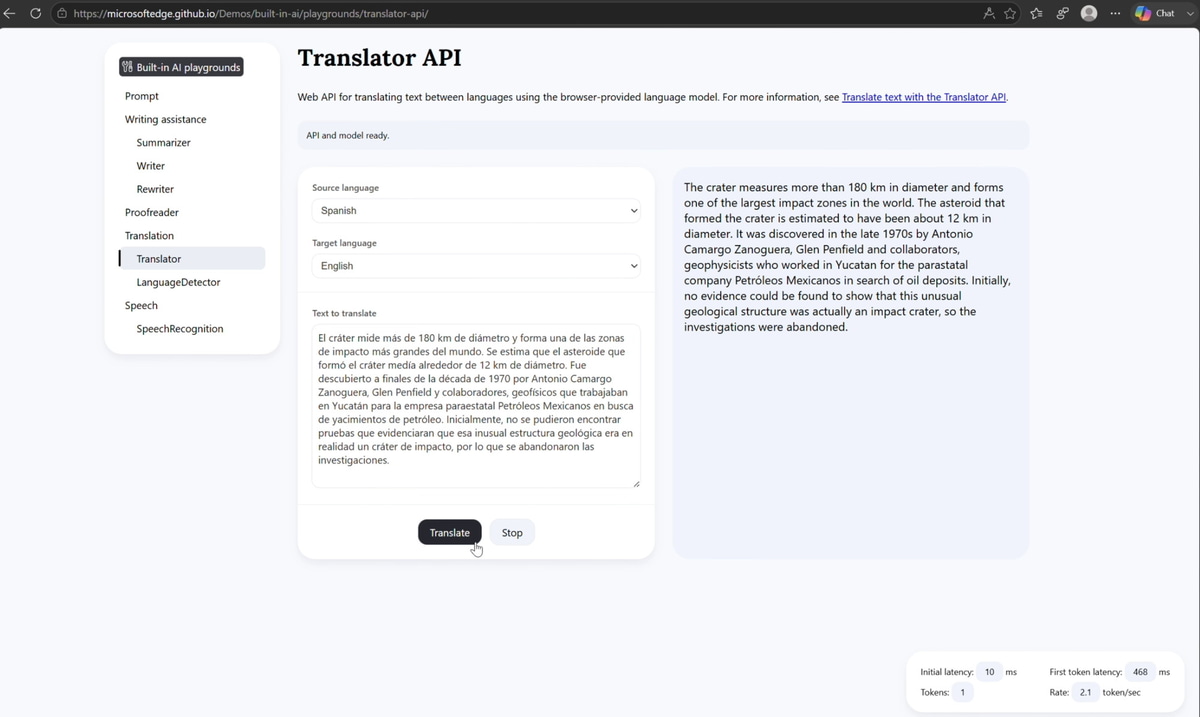
Task: Select Translator in the sidebar
Action: [192, 259]
